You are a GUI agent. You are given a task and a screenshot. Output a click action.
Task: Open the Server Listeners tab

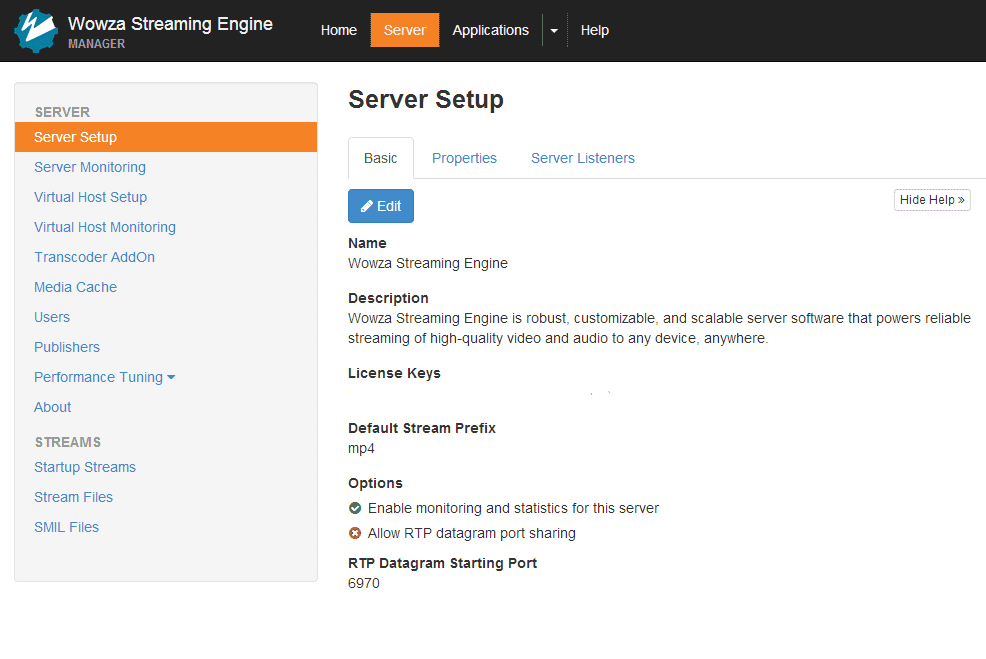pos(583,158)
